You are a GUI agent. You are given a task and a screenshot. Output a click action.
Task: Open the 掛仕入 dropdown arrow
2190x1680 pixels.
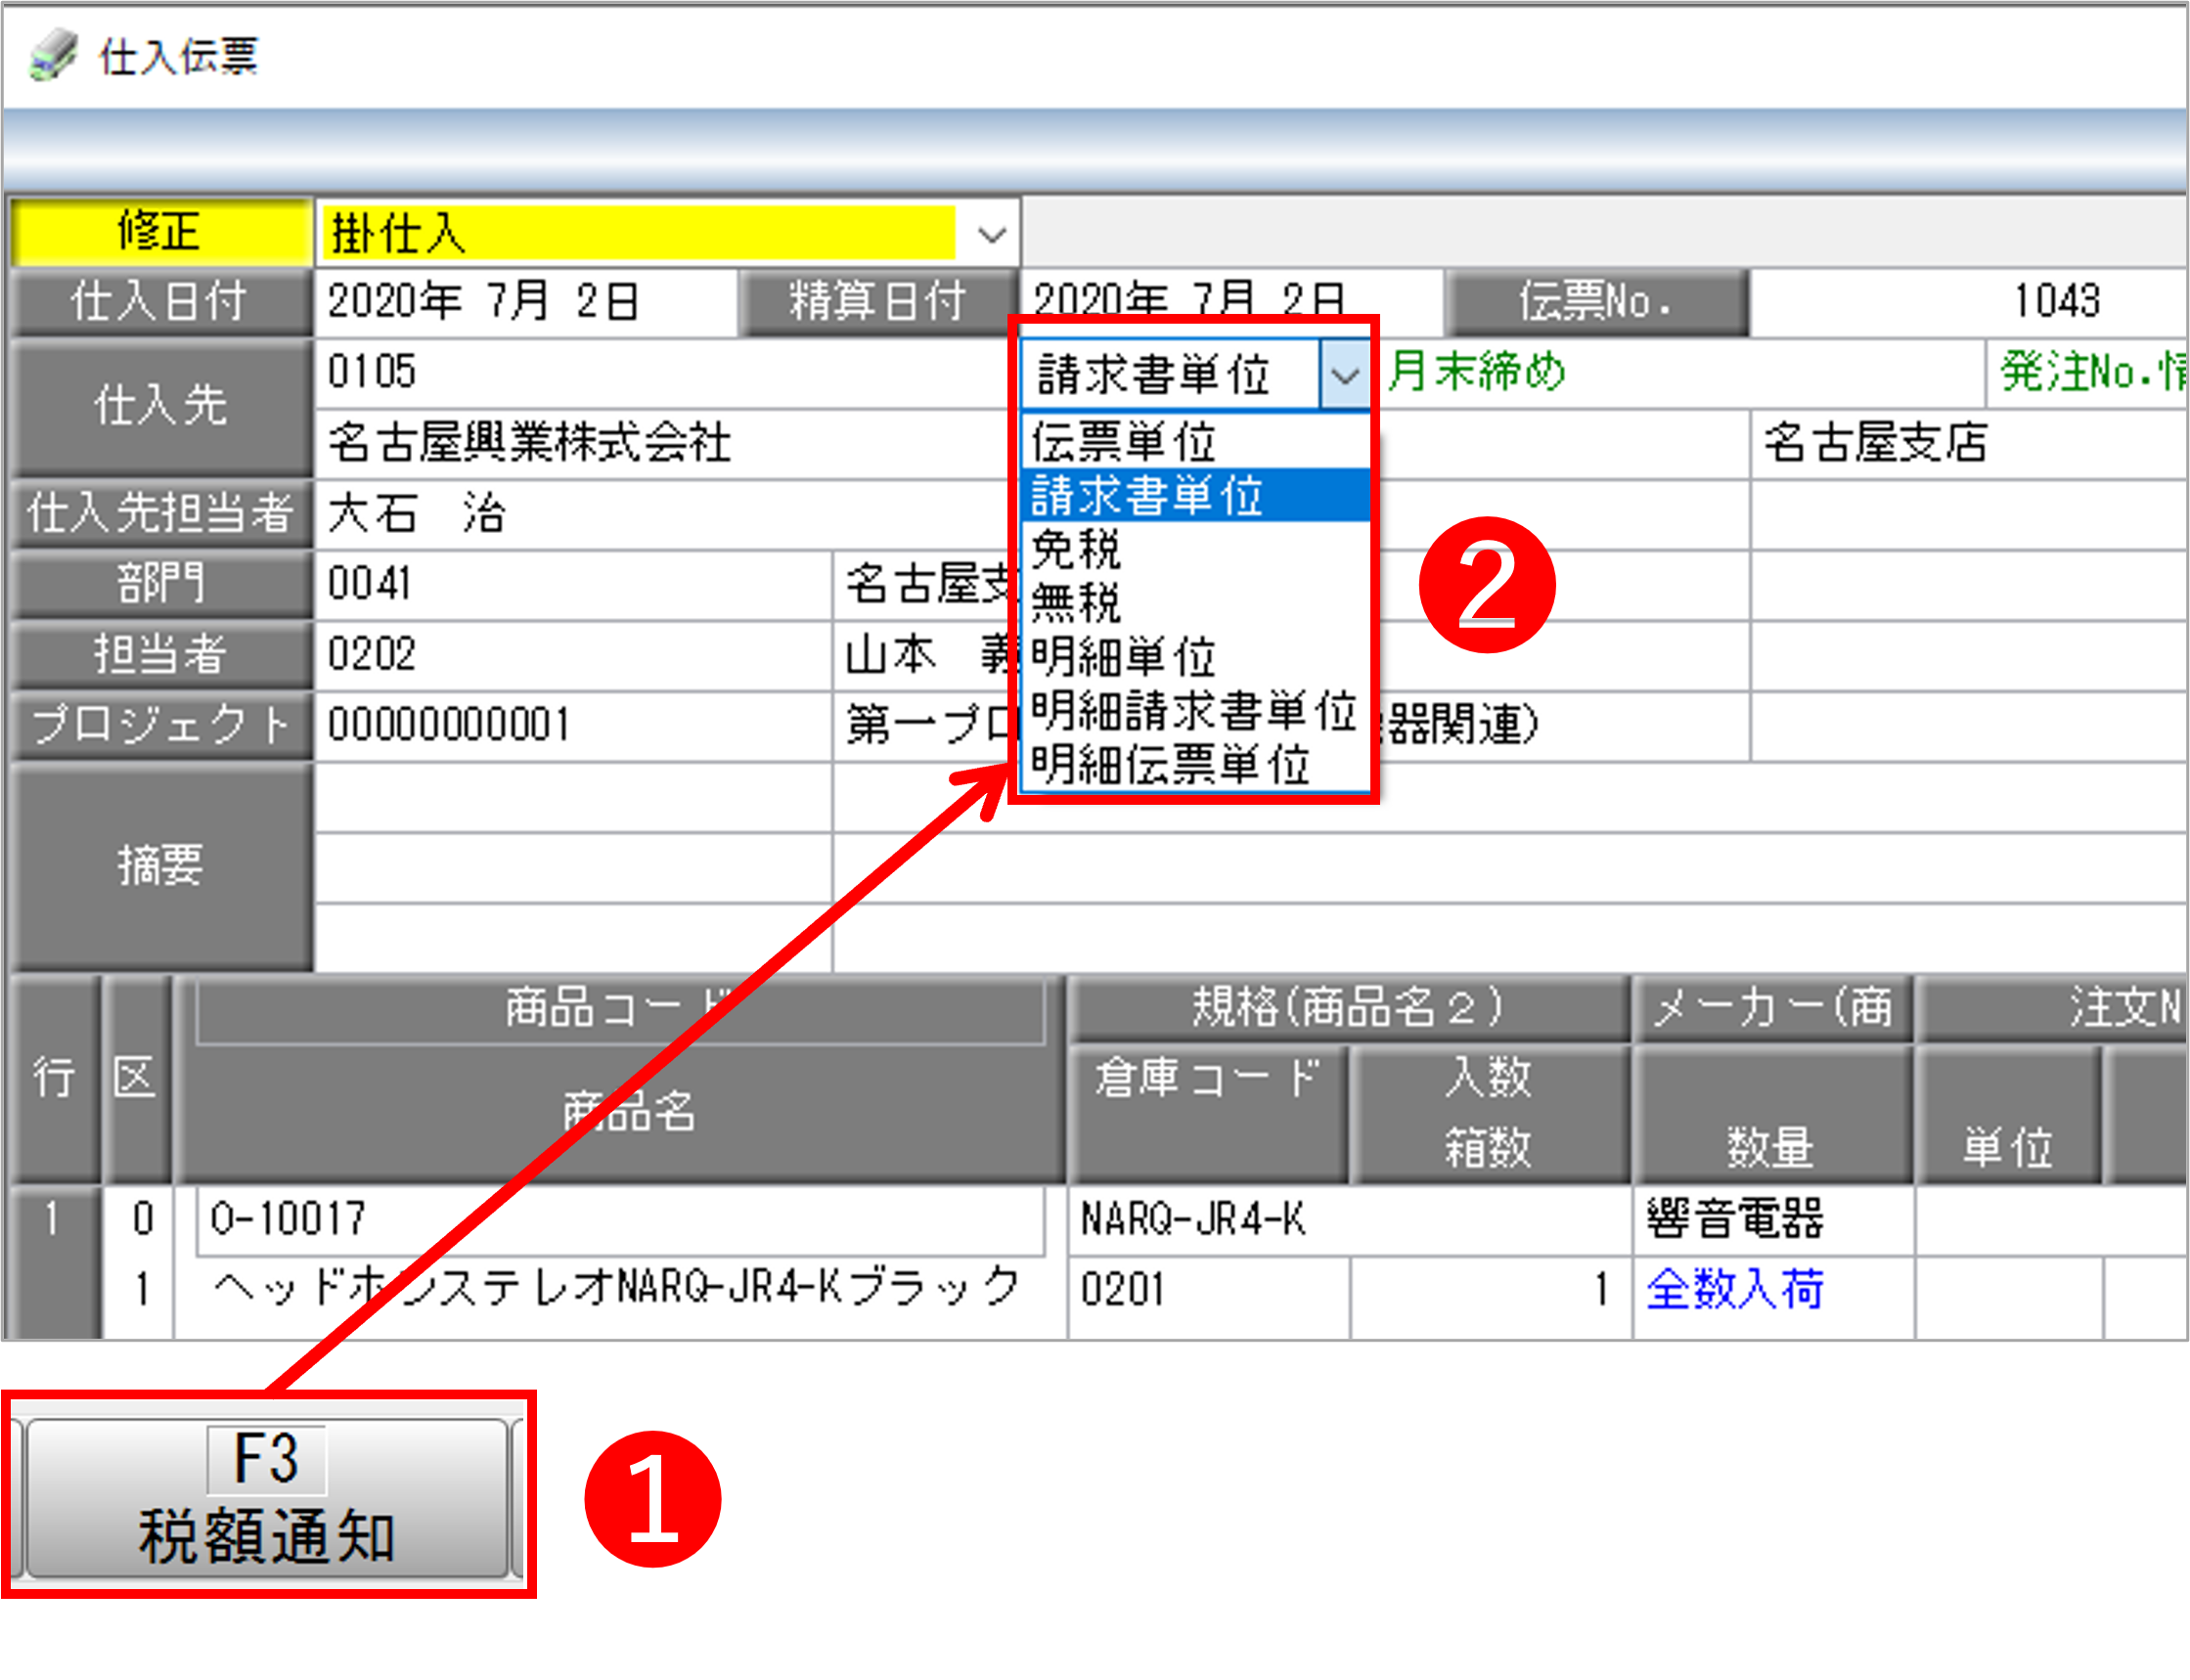click(x=991, y=235)
